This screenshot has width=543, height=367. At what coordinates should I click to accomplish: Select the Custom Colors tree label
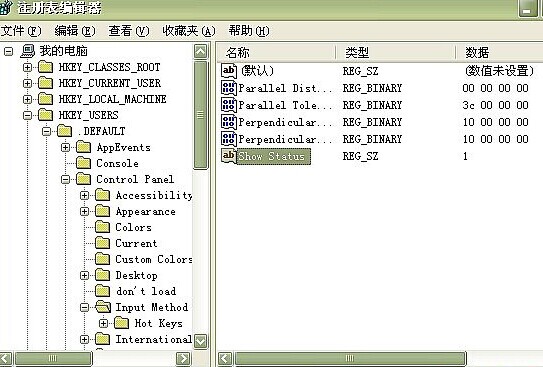tap(154, 259)
